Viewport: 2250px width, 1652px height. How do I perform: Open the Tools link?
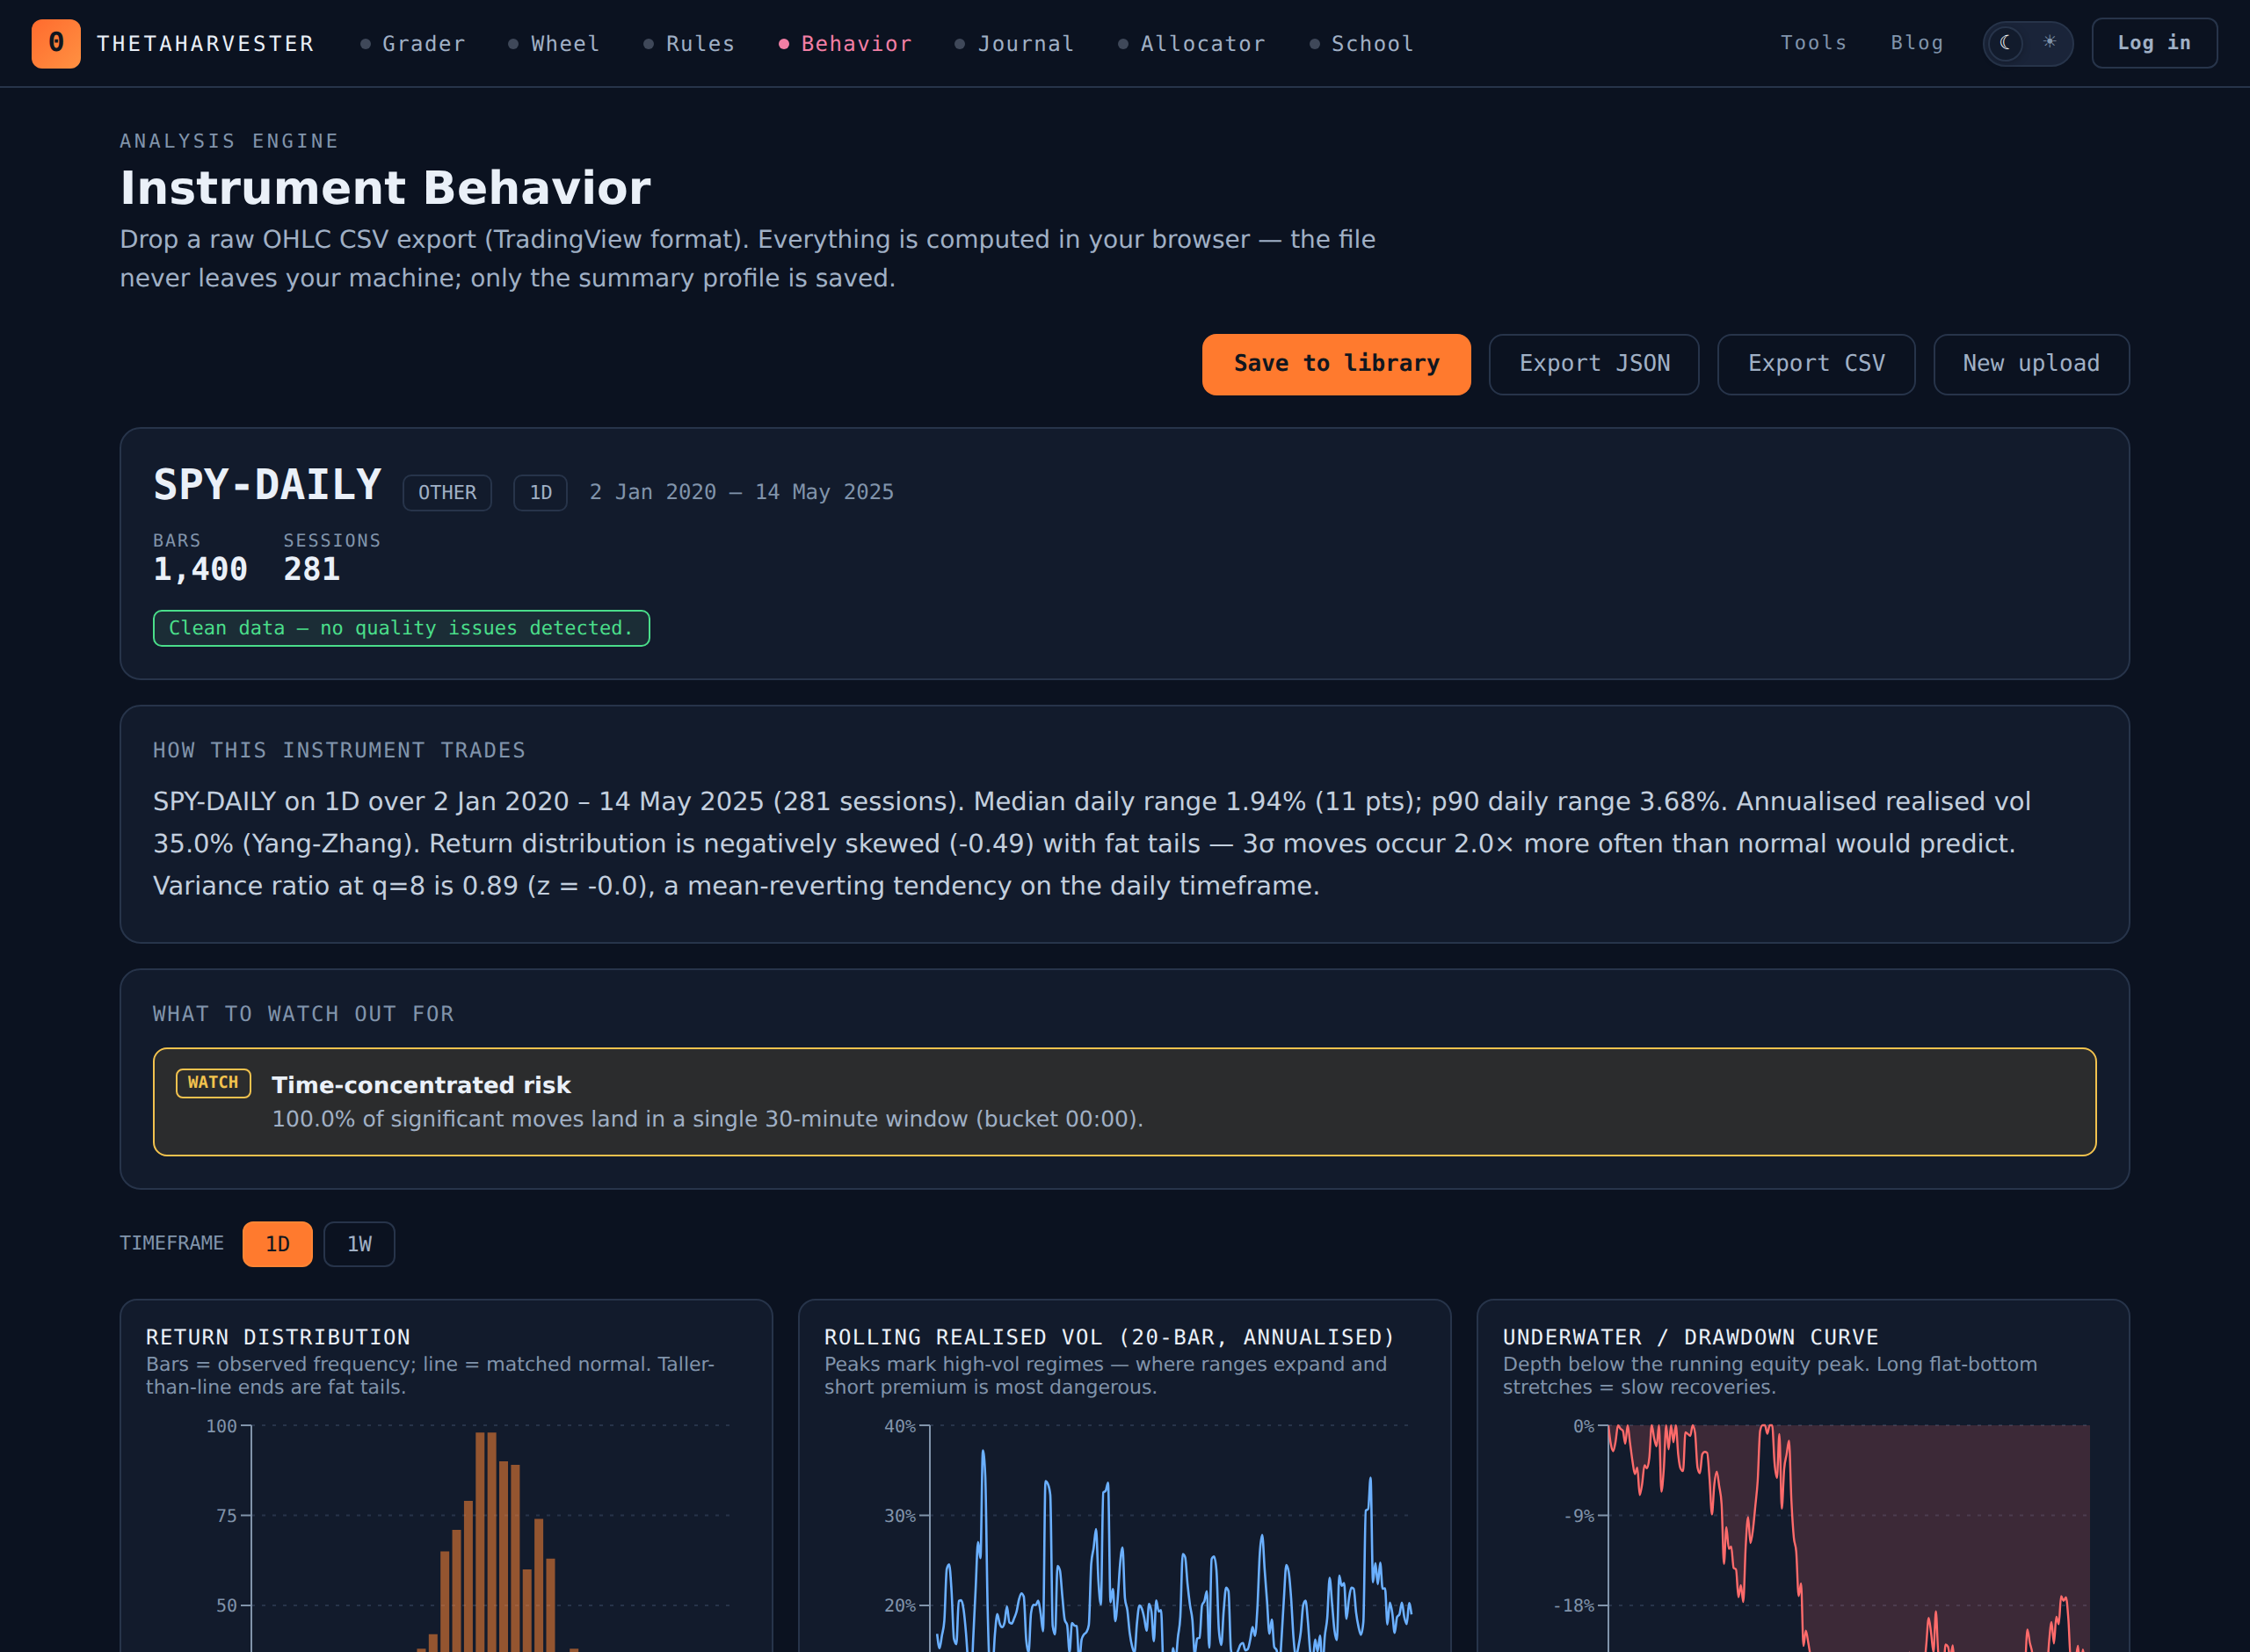[1813, 43]
